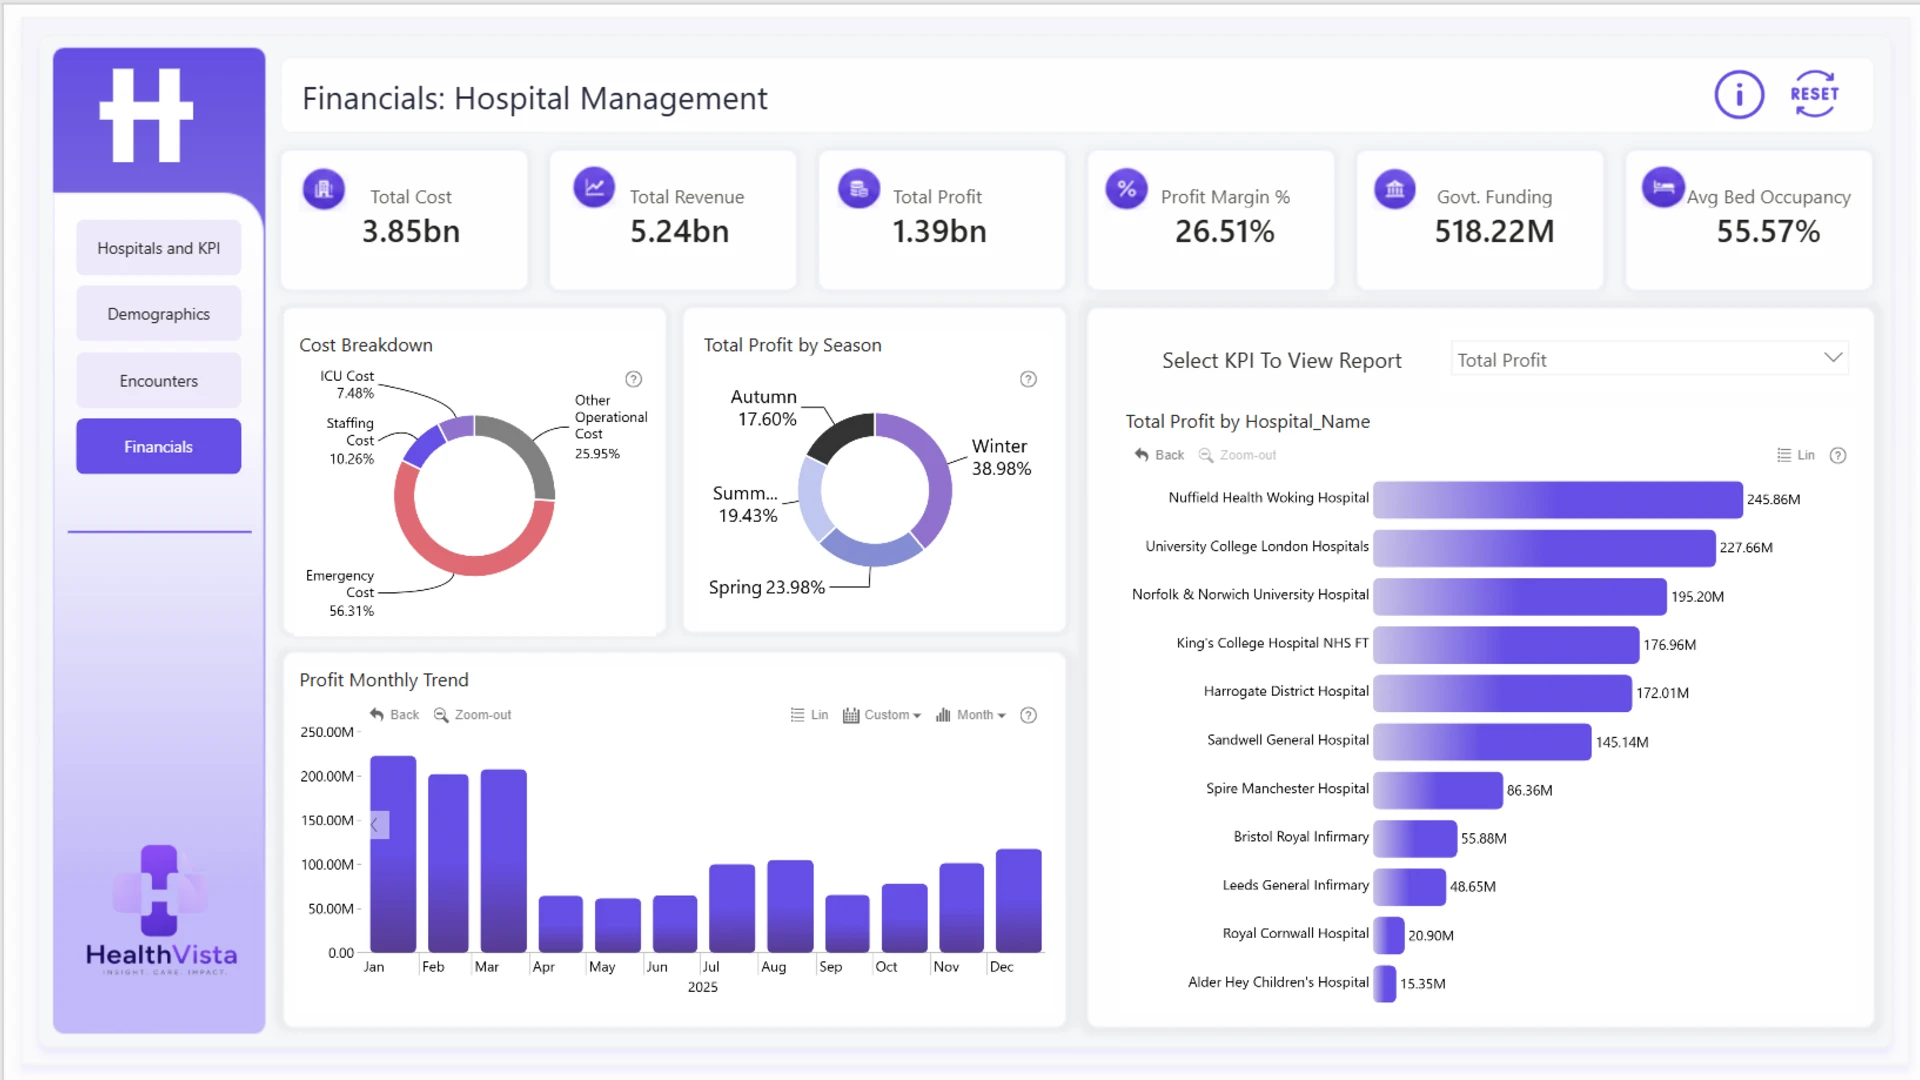
Task: Open the Custom date range dropdown
Action: pos(882,715)
